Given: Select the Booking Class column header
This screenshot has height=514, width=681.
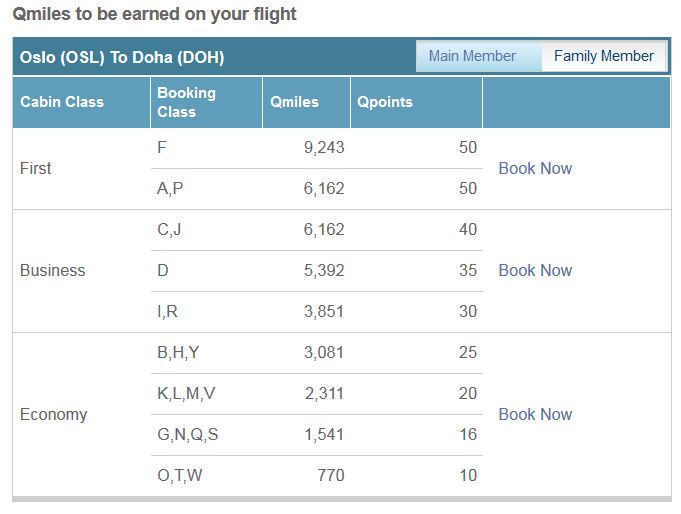Looking at the screenshot, I should pos(206,102).
